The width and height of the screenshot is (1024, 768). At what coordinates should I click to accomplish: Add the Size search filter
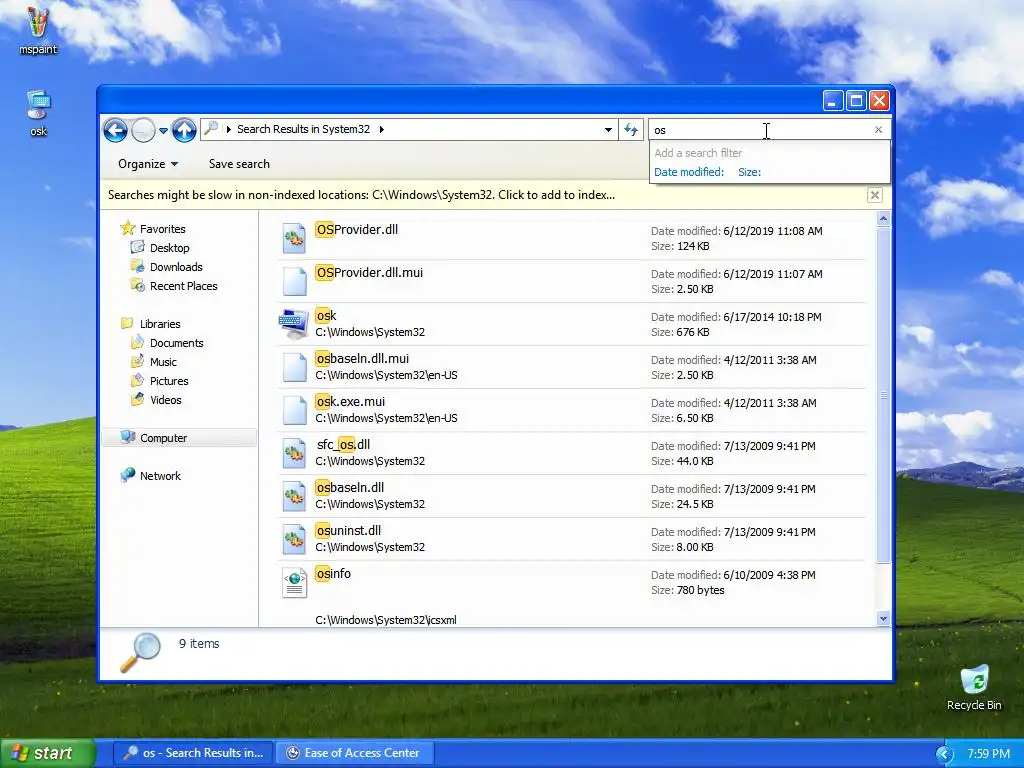click(749, 172)
